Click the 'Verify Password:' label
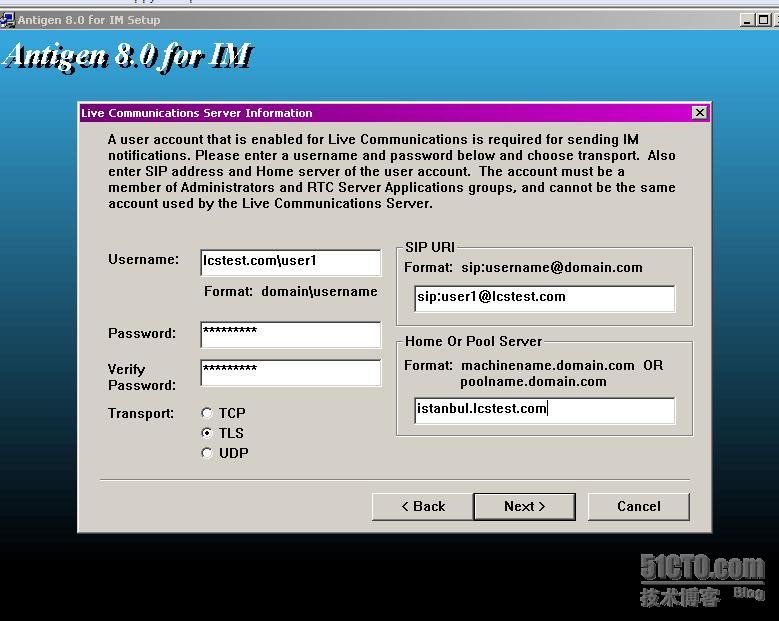 point(142,377)
